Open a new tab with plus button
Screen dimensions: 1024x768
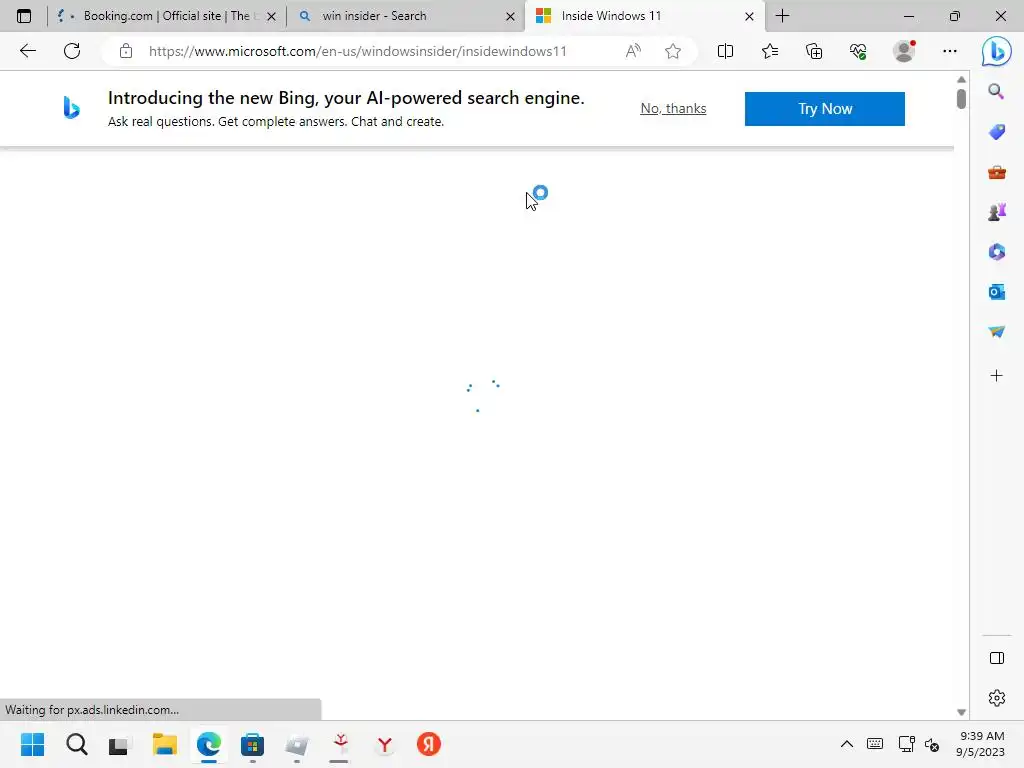tap(782, 16)
